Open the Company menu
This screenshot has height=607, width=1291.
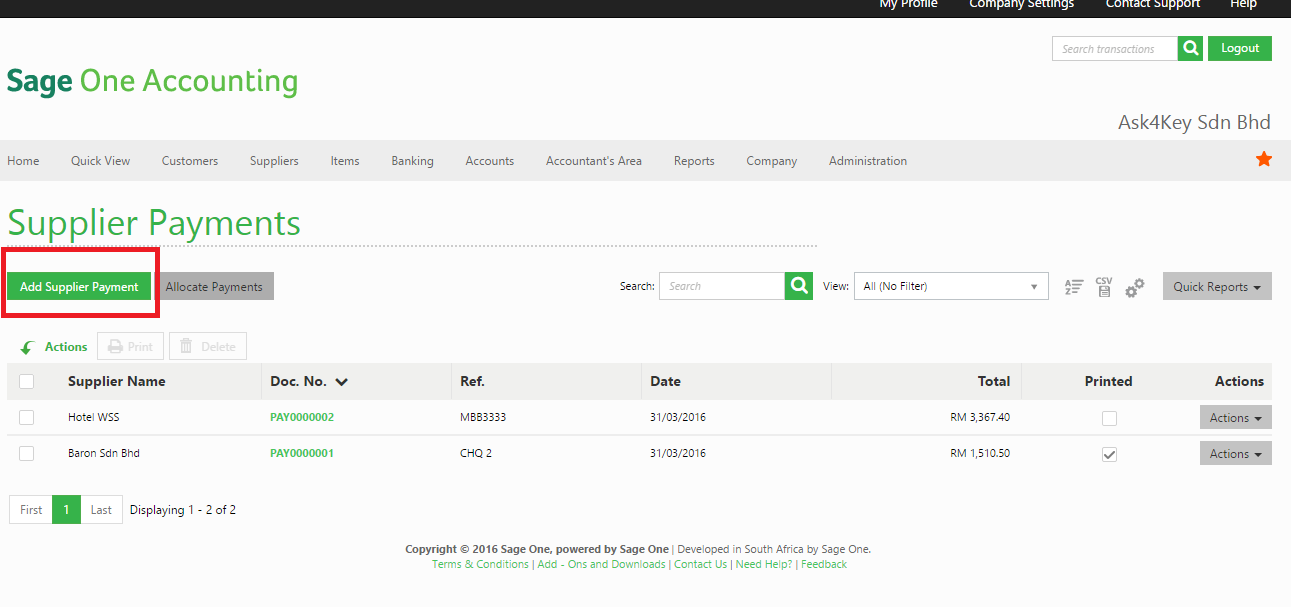pyautogui.click(x=772, y=160)
